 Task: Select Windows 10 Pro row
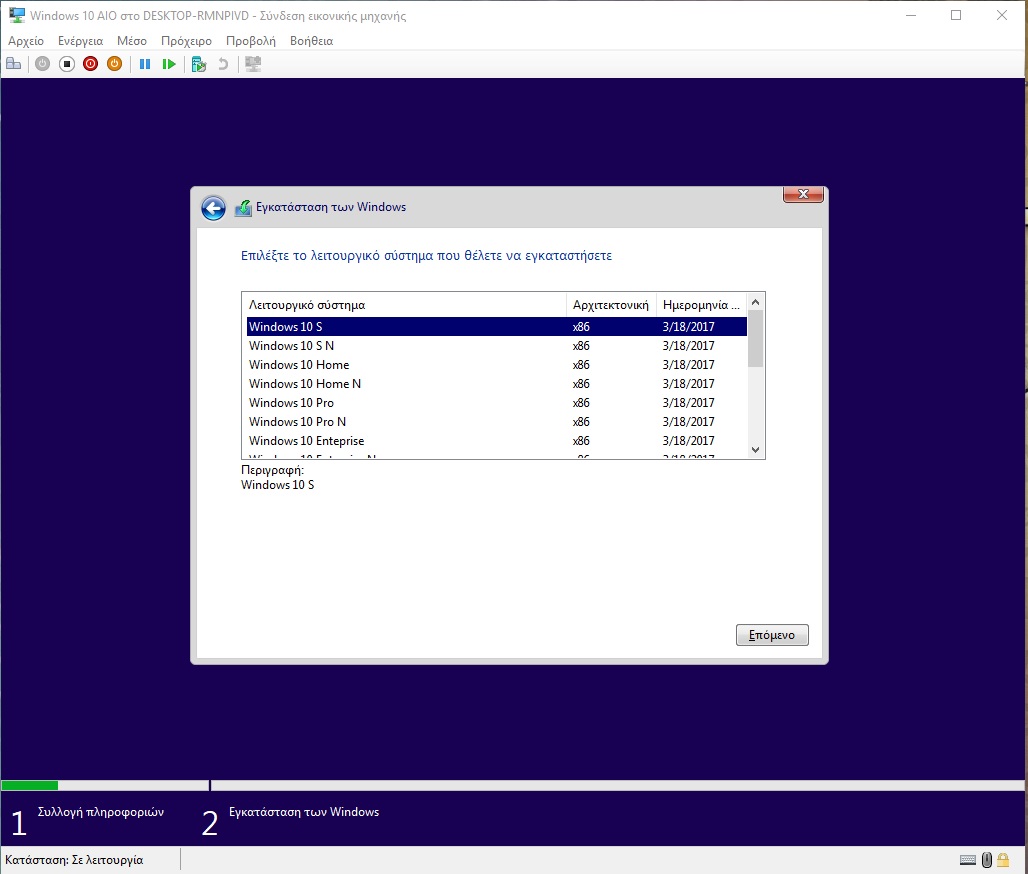tap(496, 403)
